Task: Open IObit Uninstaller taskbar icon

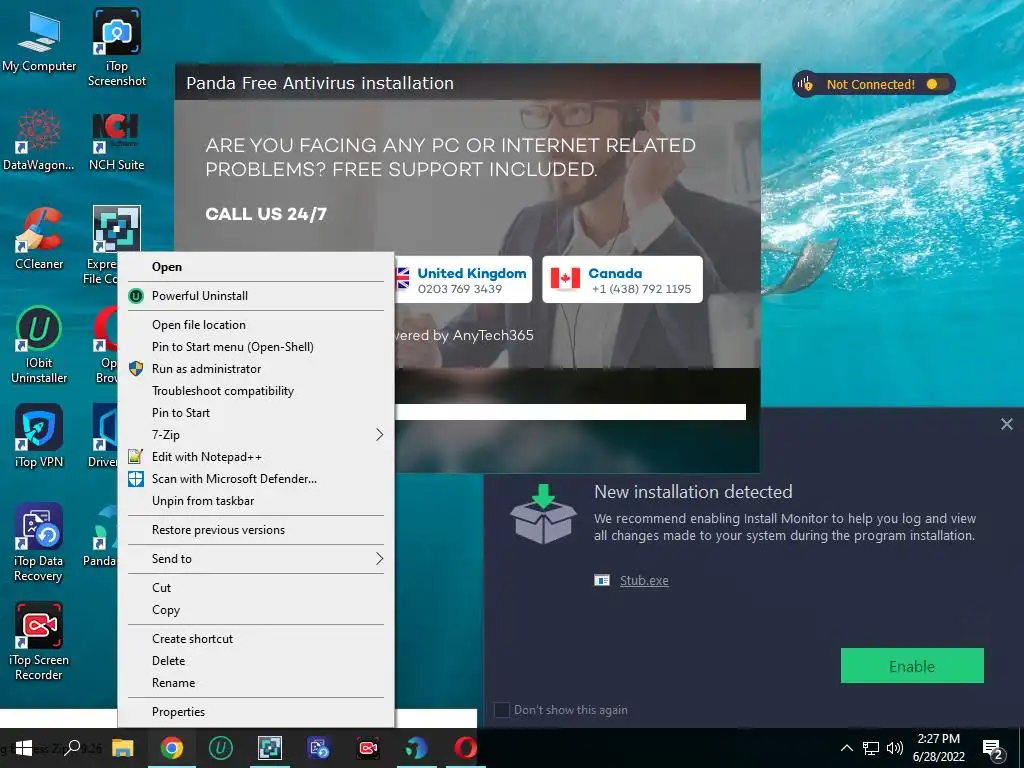Action: pos(221,748)
